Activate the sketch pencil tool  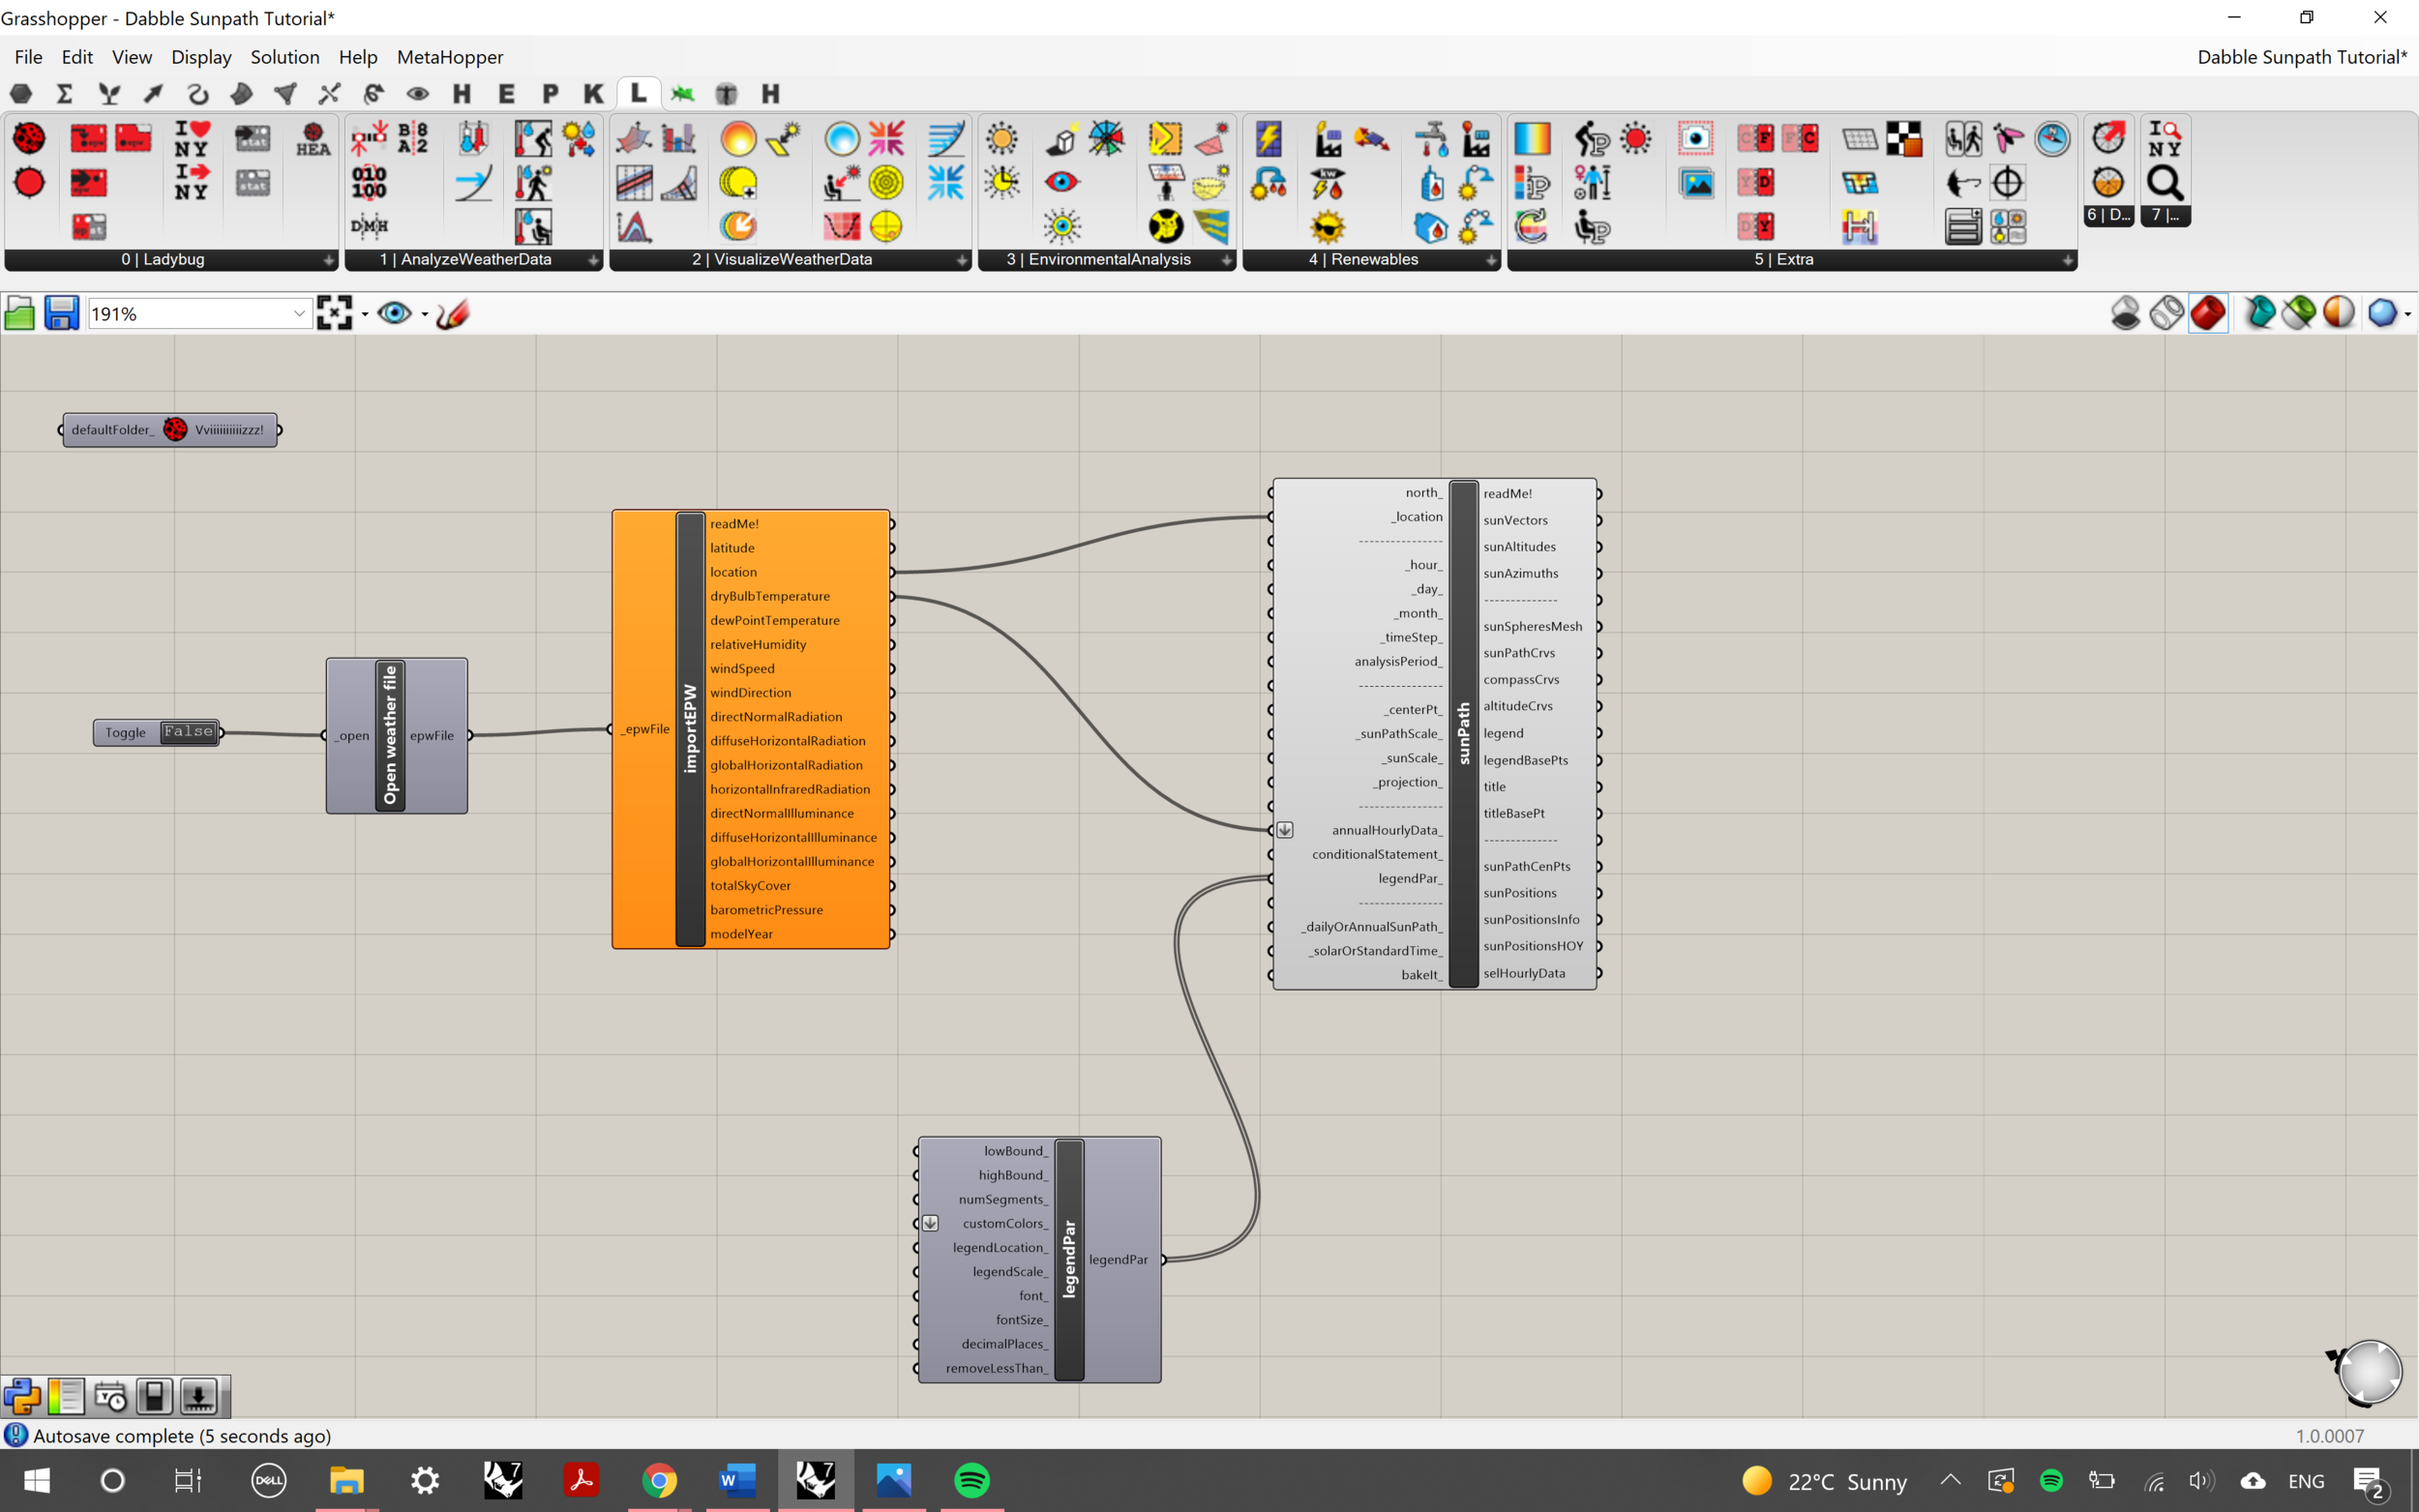453,314
